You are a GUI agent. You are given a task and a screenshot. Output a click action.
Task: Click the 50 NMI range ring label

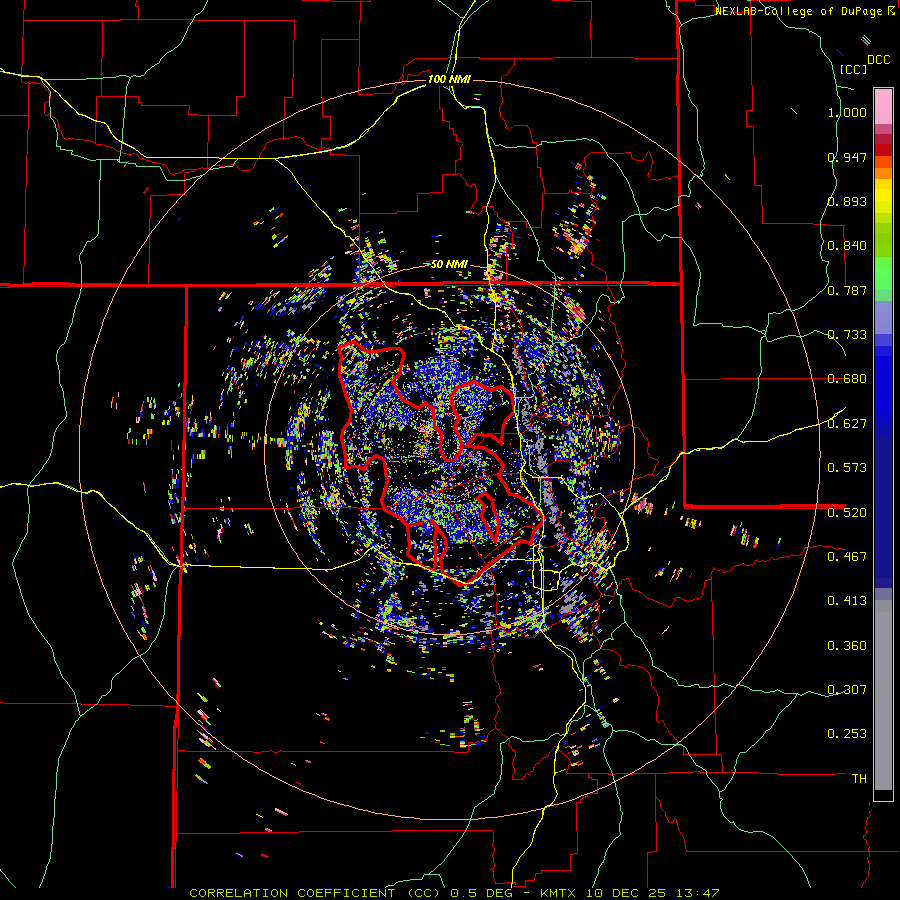(449, 265)
